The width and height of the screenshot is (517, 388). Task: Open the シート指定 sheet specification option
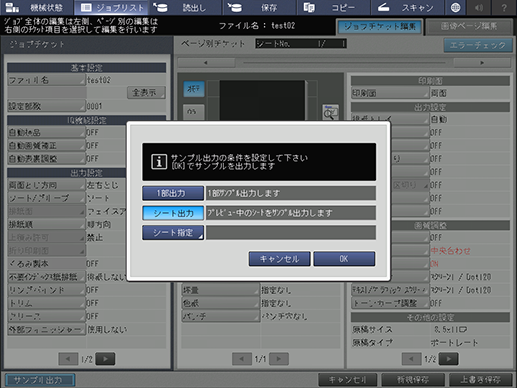click(173, 233)
